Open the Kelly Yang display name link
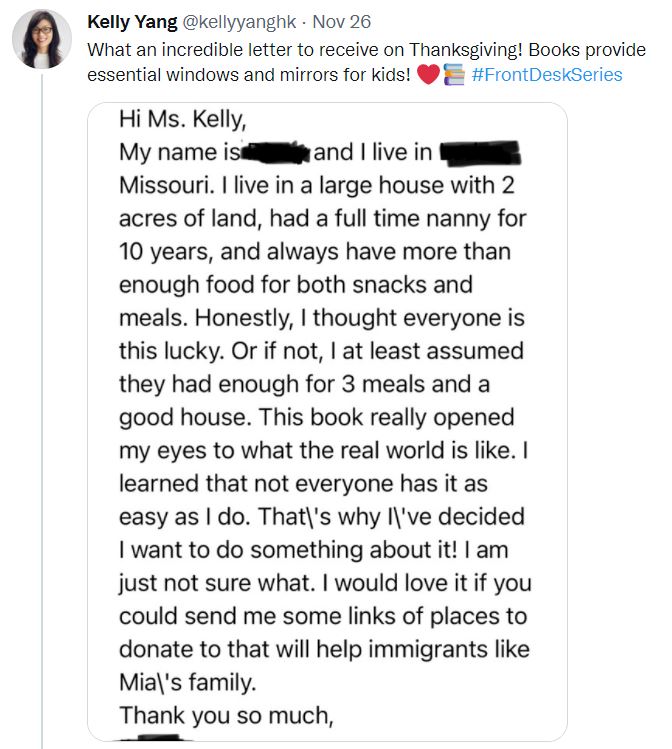 pyautogui.click(x=130, y=22)
